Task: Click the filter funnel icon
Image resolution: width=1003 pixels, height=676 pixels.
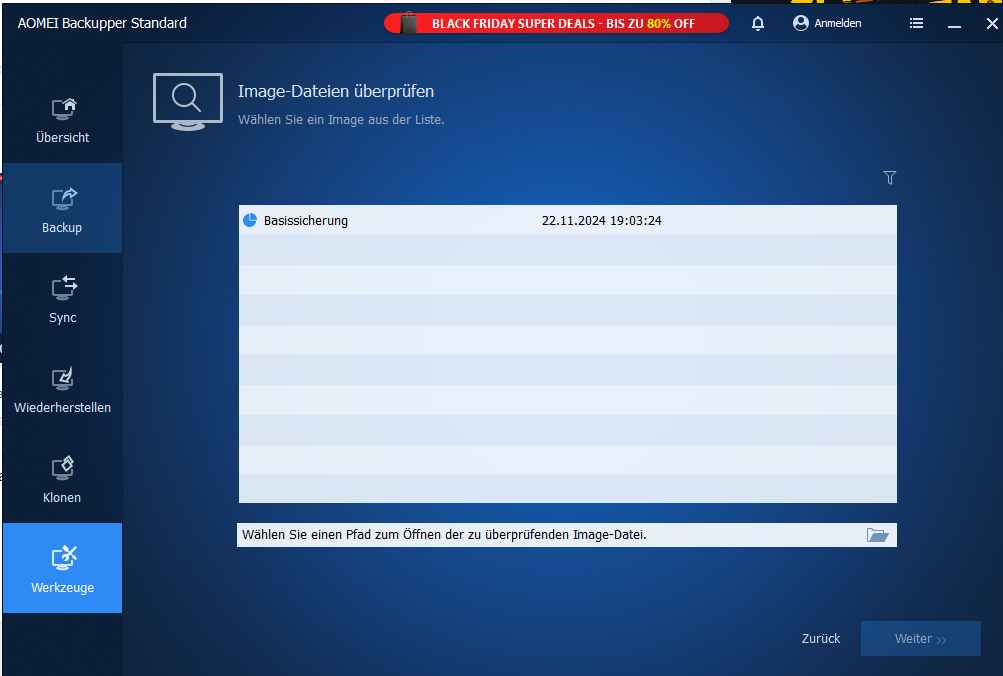Action: [889, 177]
